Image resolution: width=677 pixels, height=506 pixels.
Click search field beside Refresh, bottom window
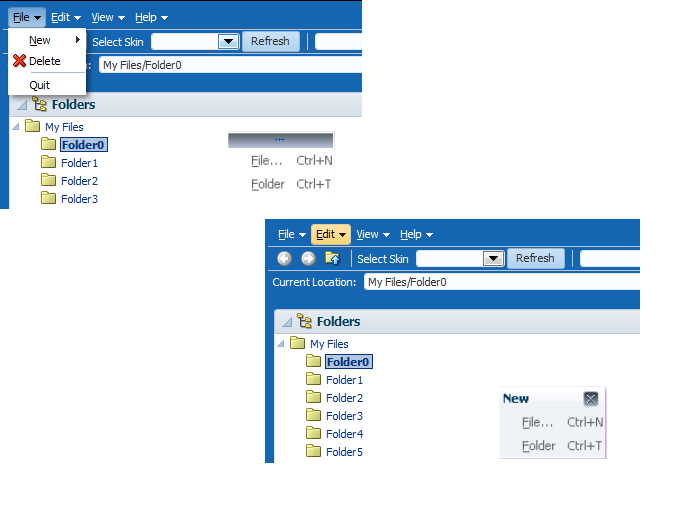pyautogui.click(x=610, y=259)
